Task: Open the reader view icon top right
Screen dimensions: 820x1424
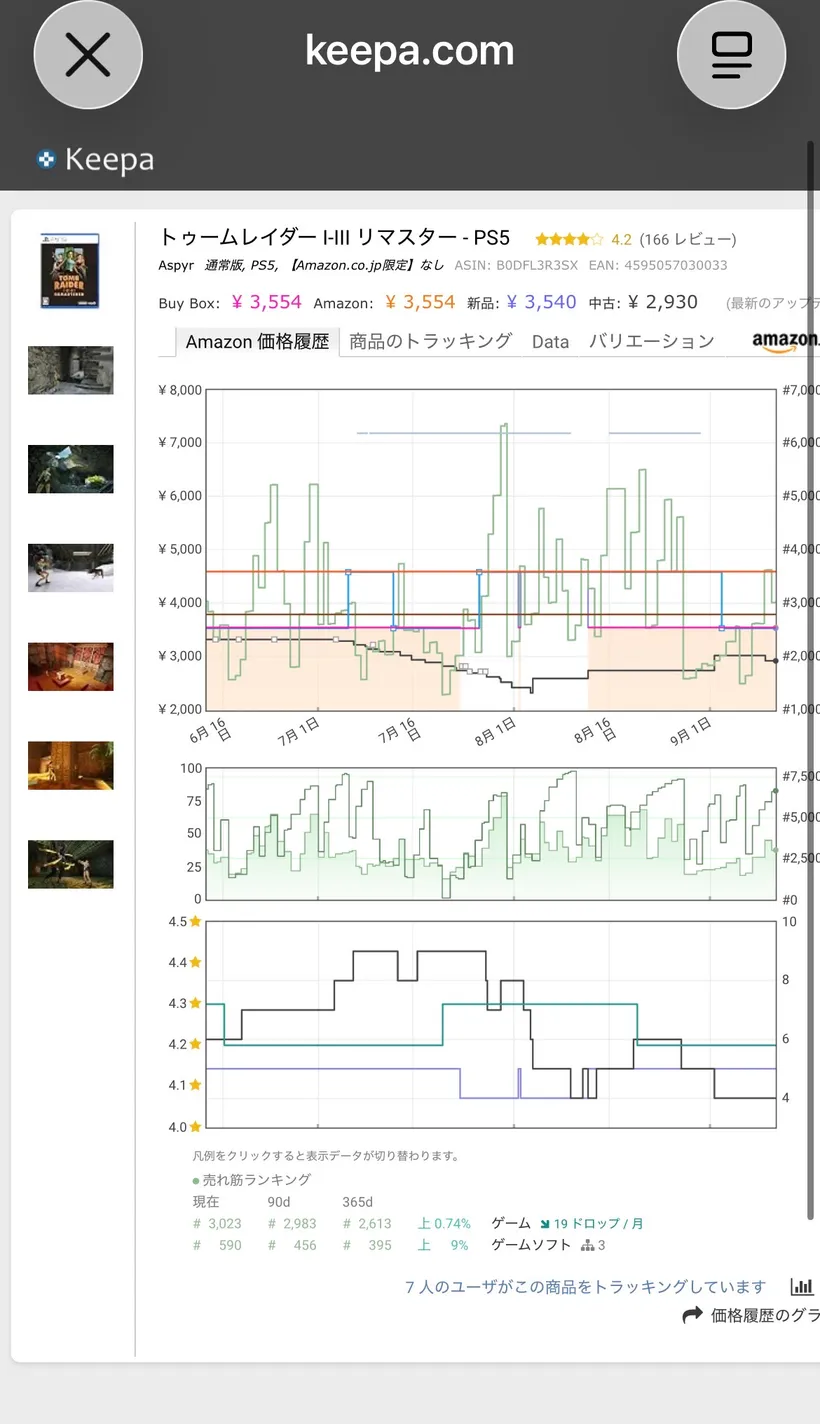Action: click(x=731, y=55)
